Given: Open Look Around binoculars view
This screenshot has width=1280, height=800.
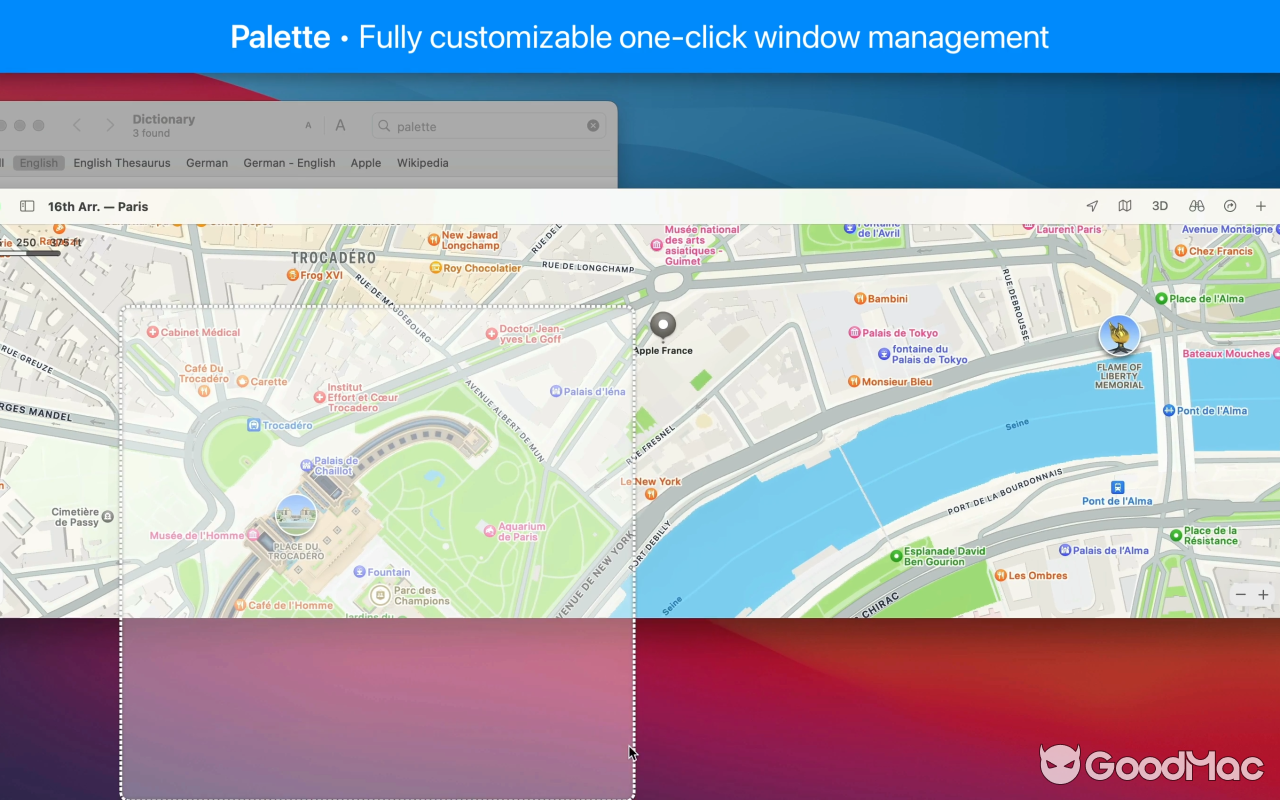Looking at the screenshot, I should 1196,206.
